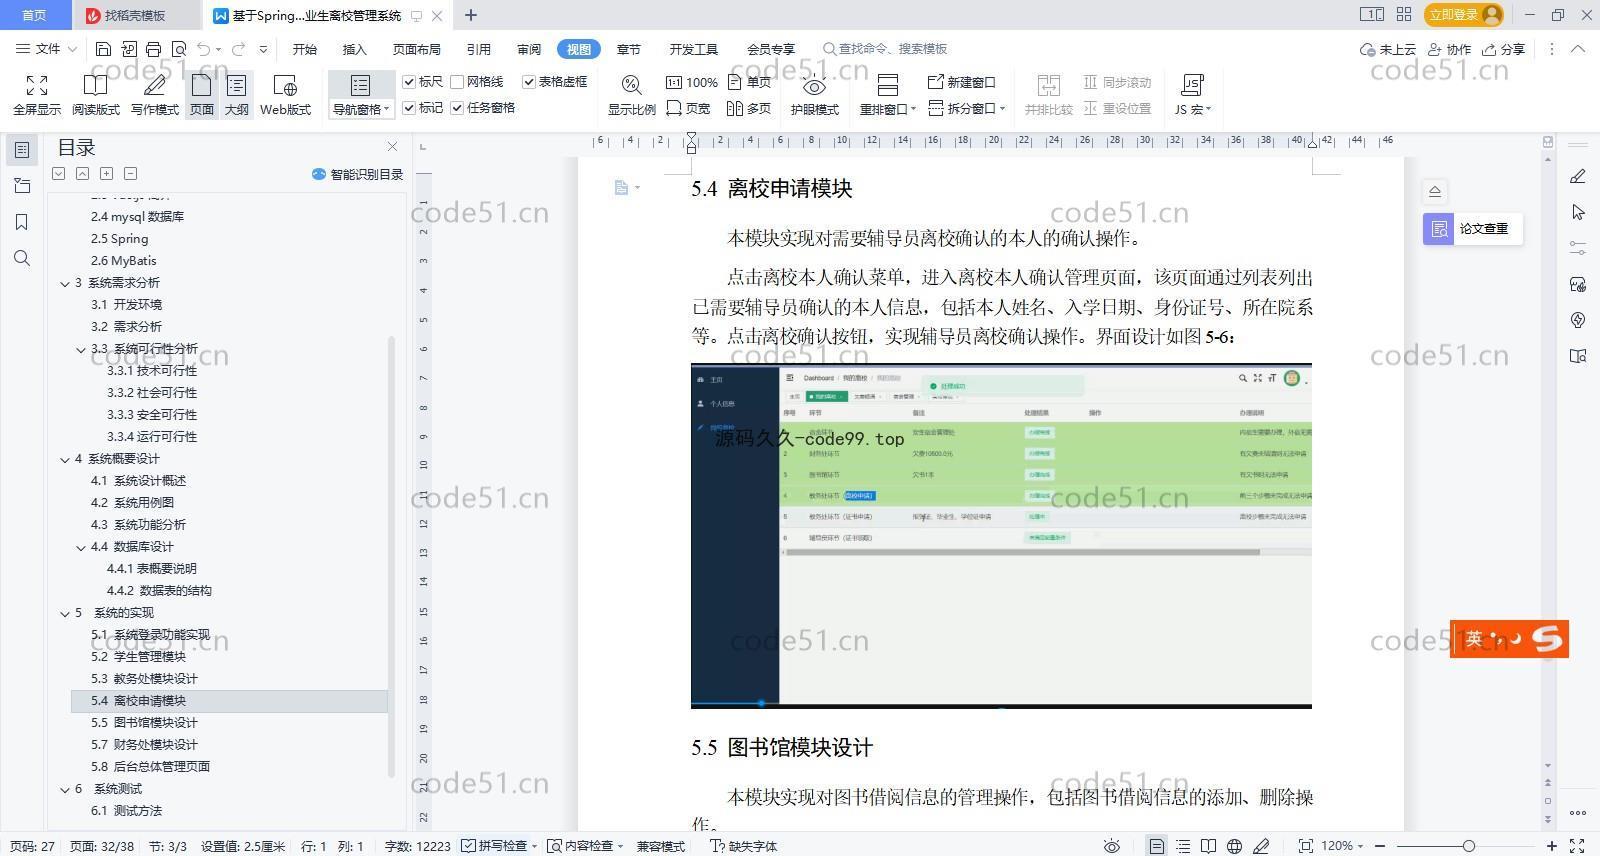The image size is (1600, 856).
Task: Click zoom out minus button
Action: click(1380, 846)
